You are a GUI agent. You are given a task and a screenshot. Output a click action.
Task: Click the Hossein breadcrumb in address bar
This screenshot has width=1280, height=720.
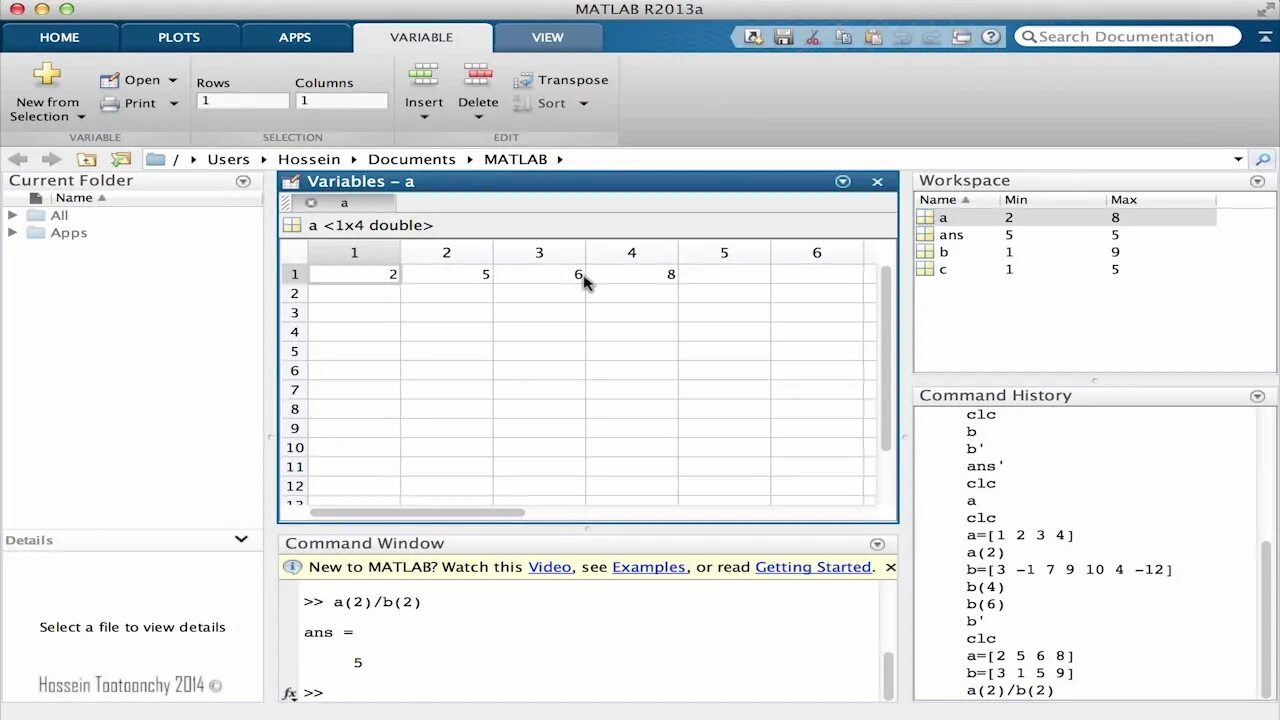(309, 159)
